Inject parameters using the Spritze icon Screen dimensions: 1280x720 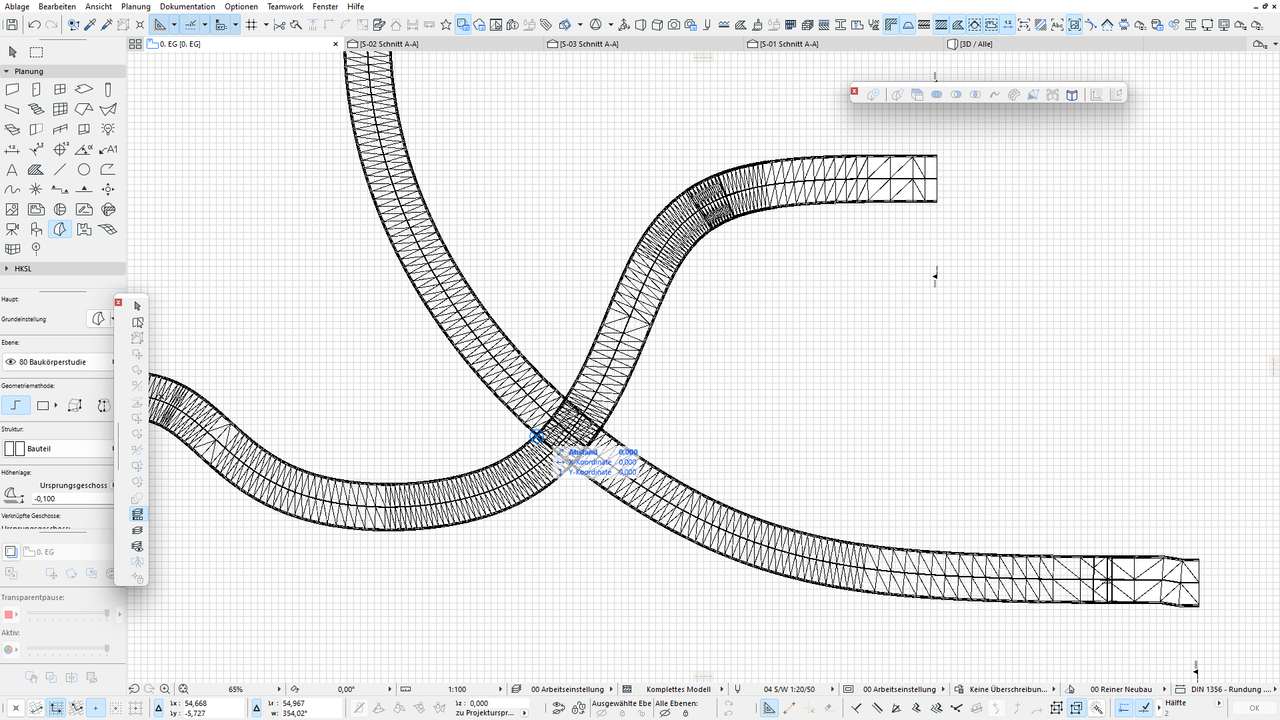(x=107, y=25)
